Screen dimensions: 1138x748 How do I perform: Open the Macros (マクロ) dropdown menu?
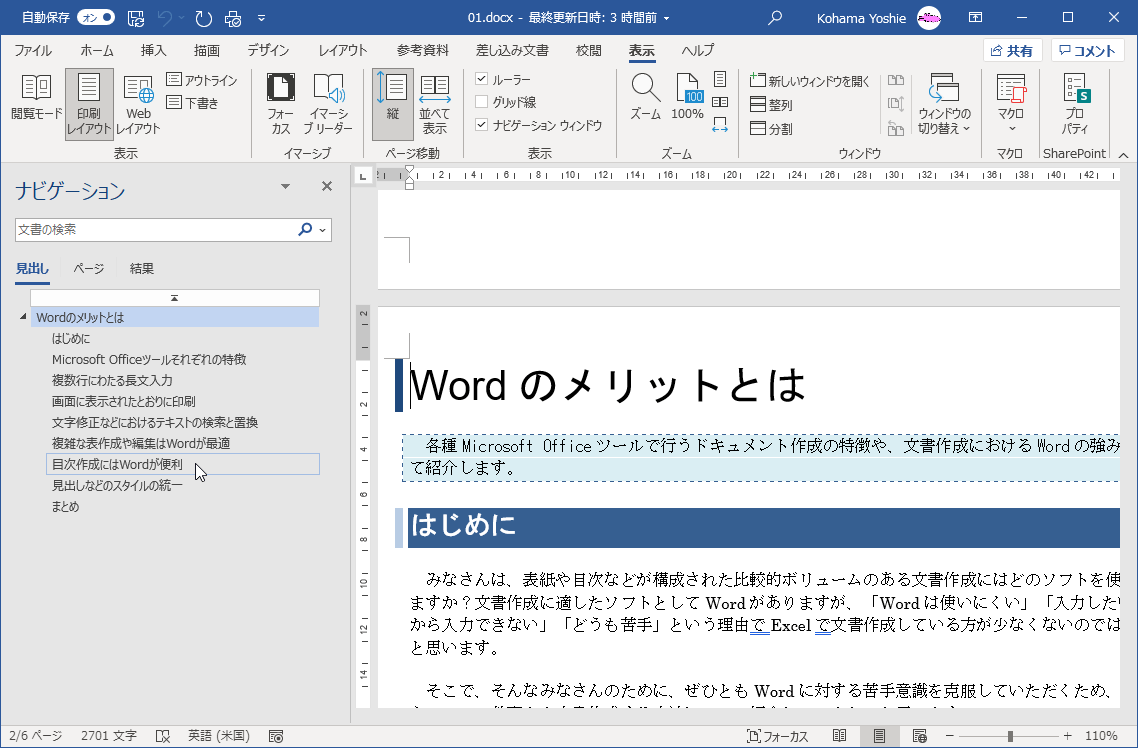[1011, 103]
